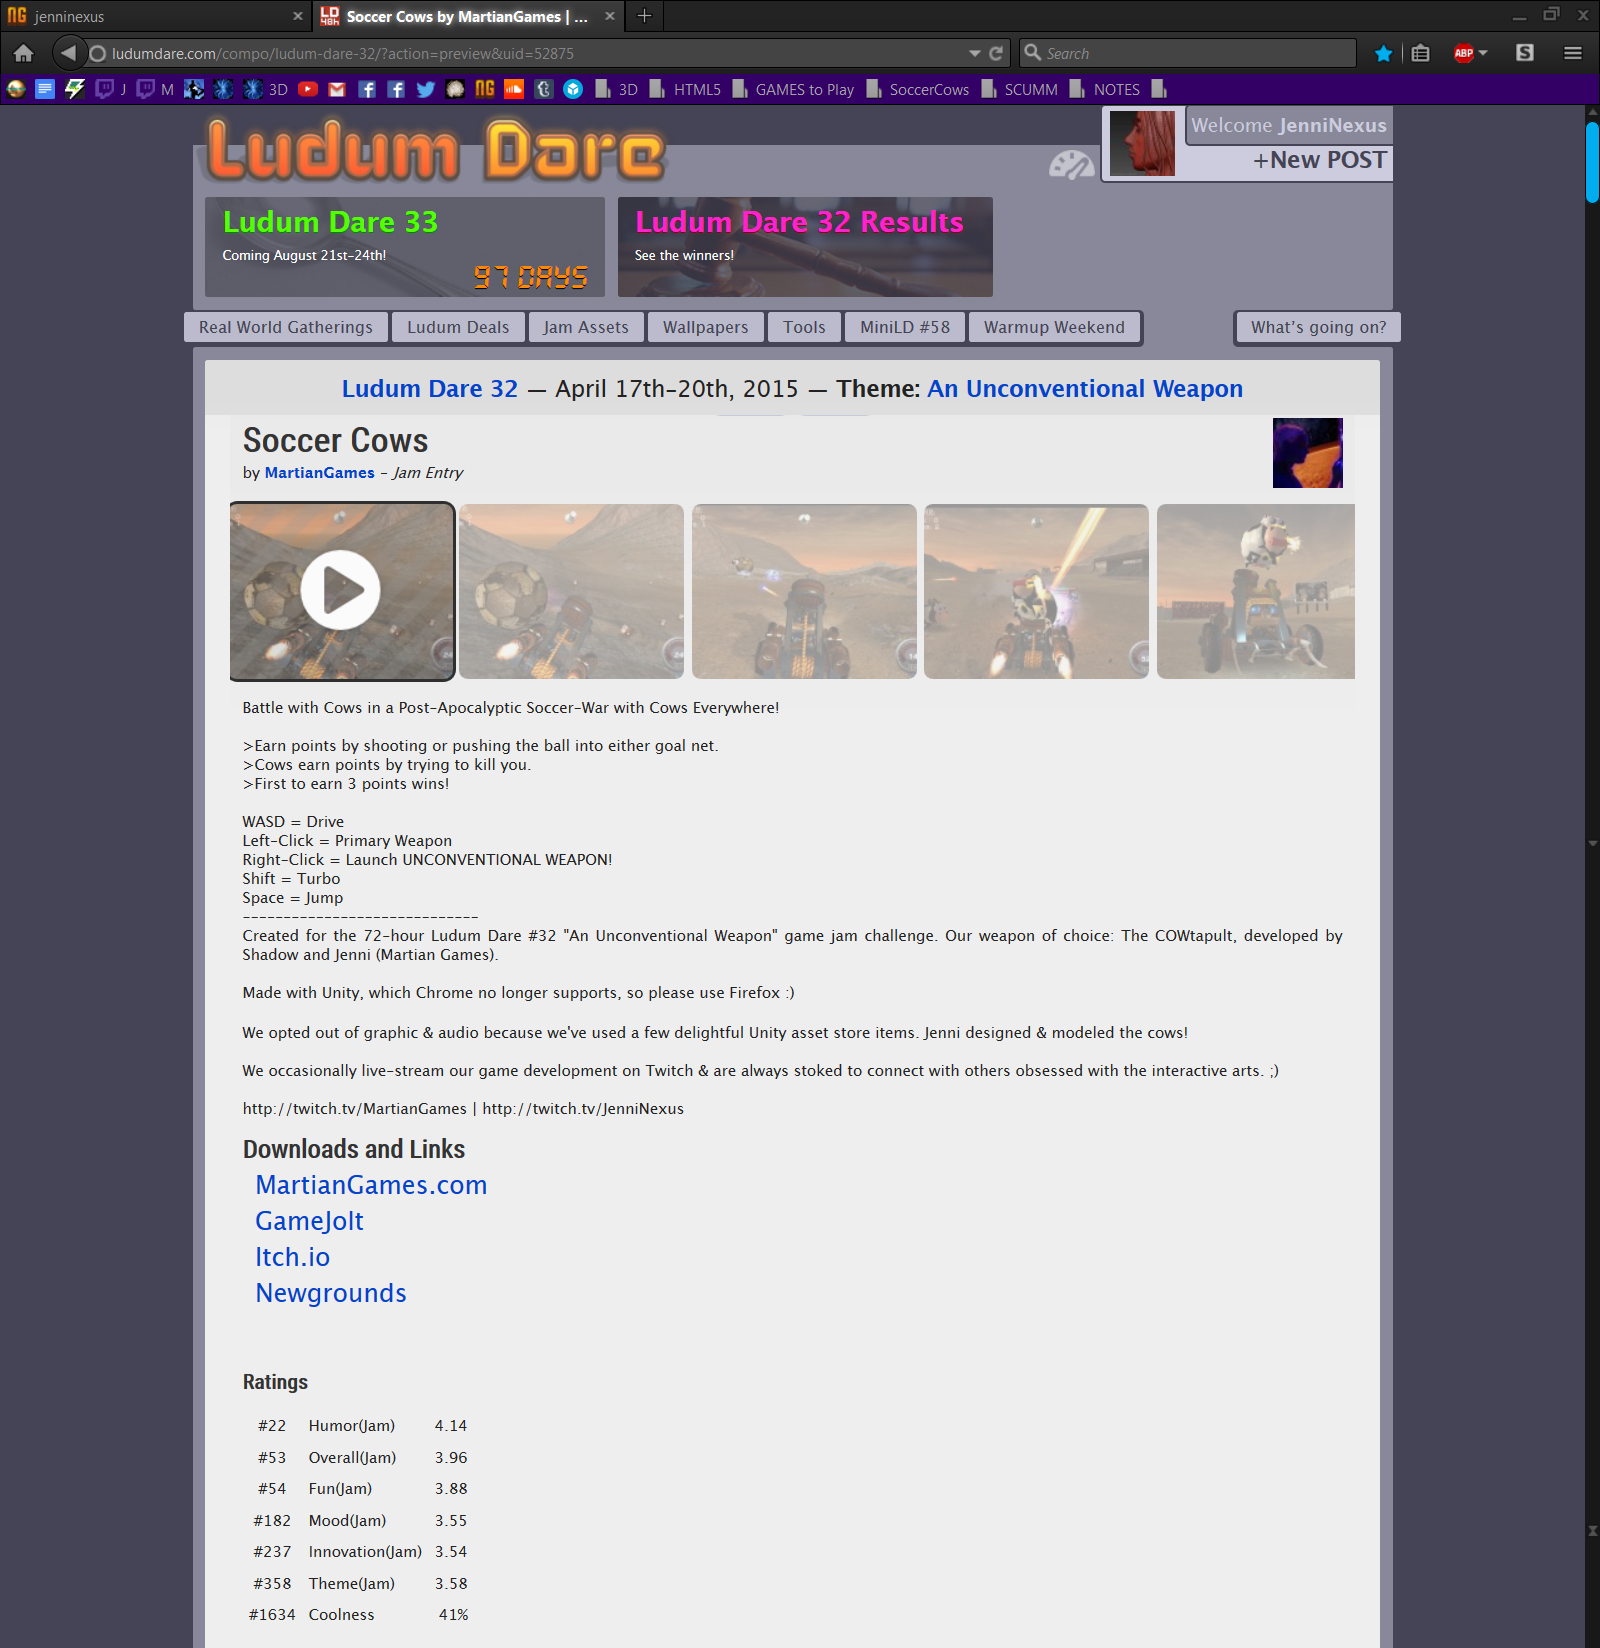This screenshot has width=1600, height=1648.
Task: Open the SCUMM bookmarks folder
Action: coord(1019,89)
